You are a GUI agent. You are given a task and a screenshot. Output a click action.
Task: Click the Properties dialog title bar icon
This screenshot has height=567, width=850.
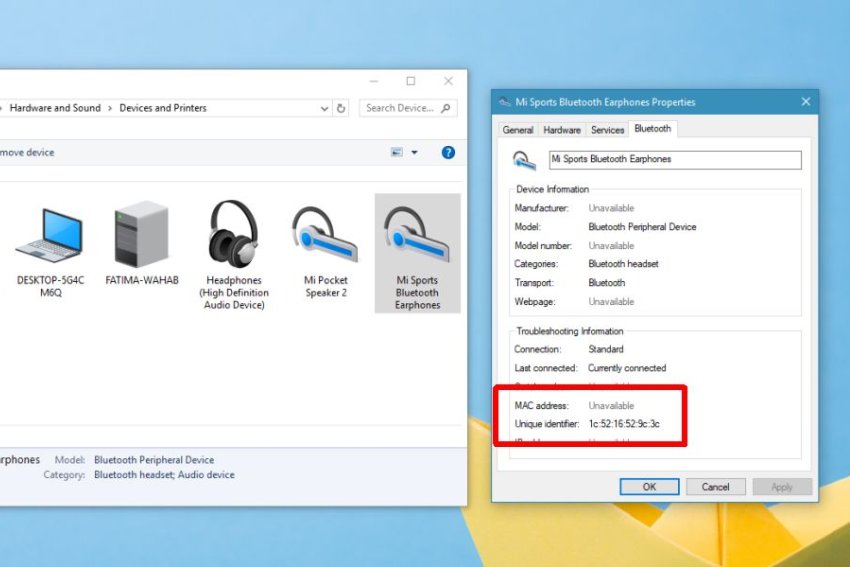(x=505, y=102)
